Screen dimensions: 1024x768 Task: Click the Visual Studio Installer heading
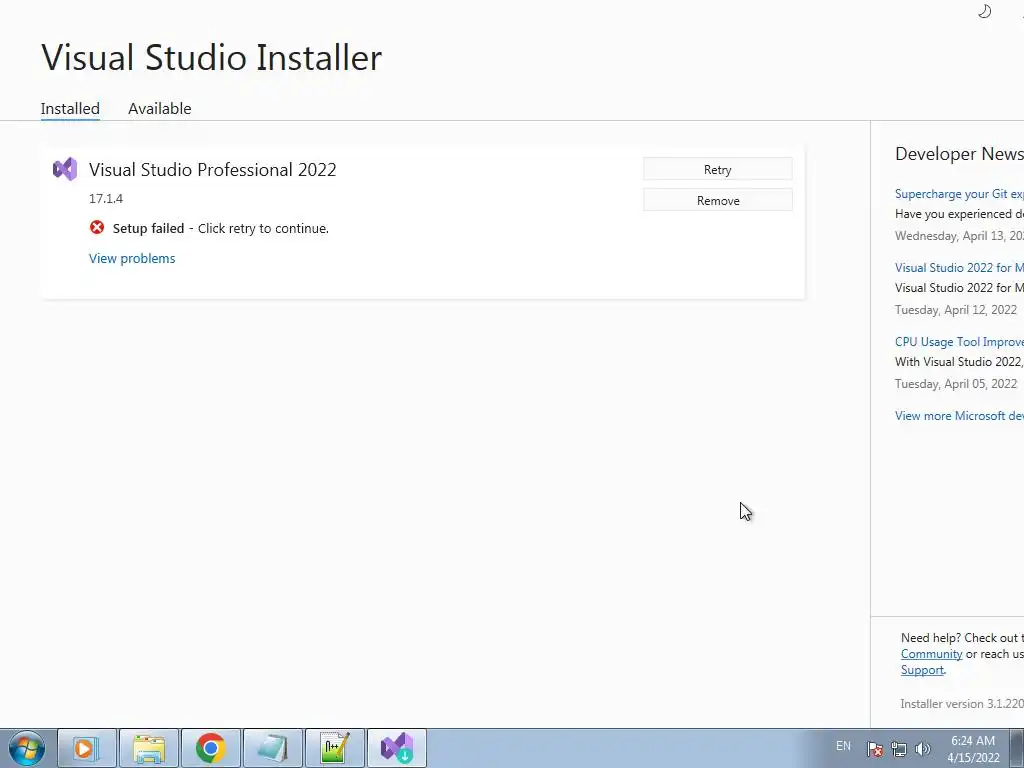point(212,57)
